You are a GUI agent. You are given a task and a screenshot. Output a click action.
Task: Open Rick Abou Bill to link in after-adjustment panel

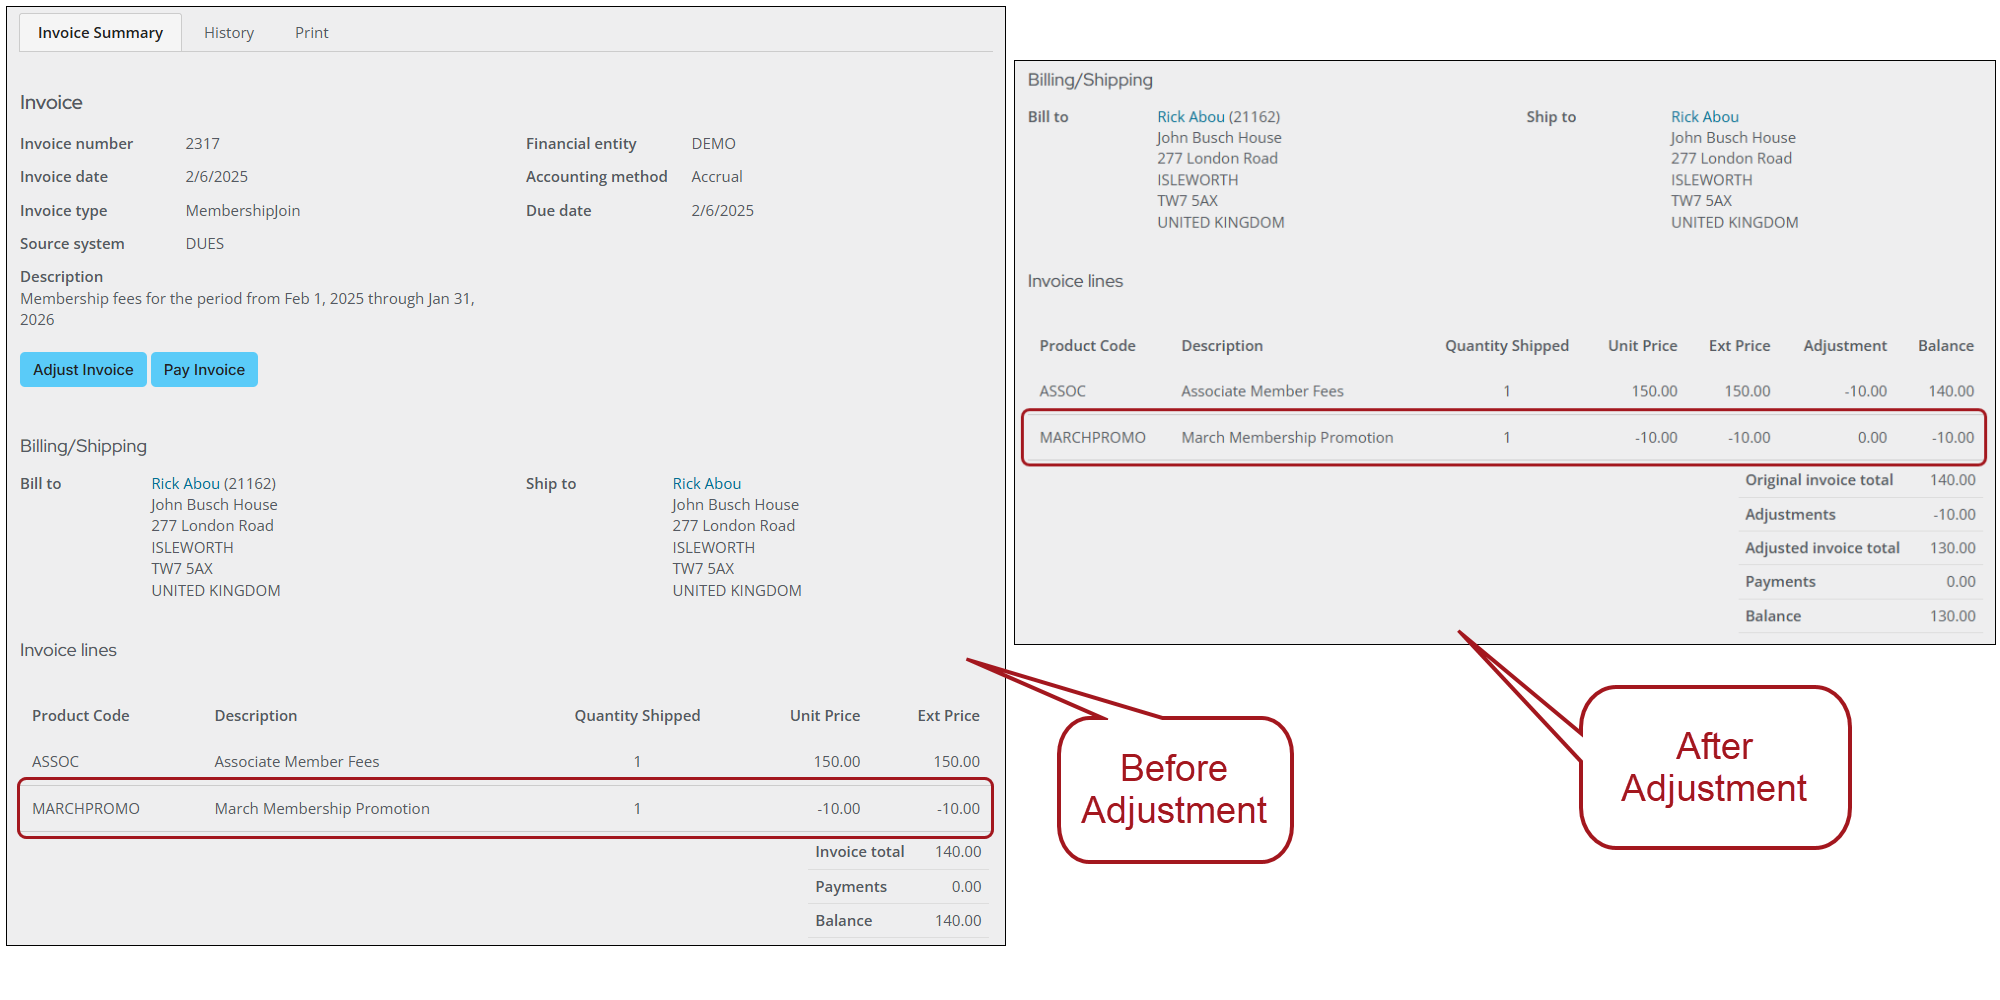(x=1190, y=117)
